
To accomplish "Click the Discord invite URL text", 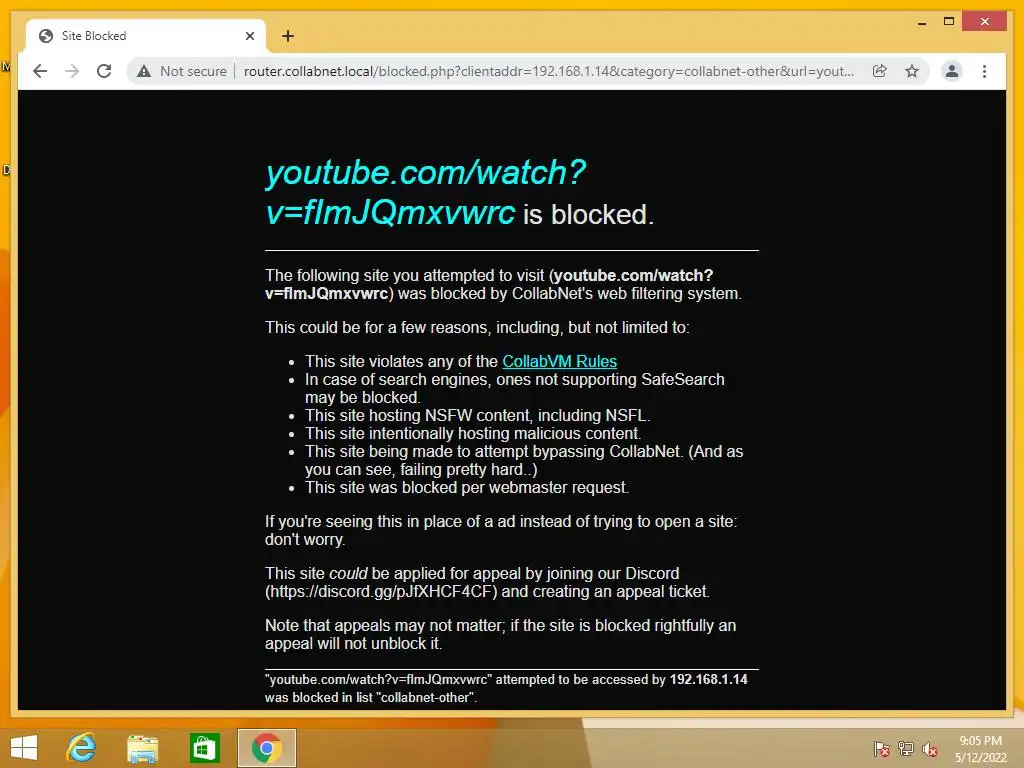I will click(x=381, y=592).
